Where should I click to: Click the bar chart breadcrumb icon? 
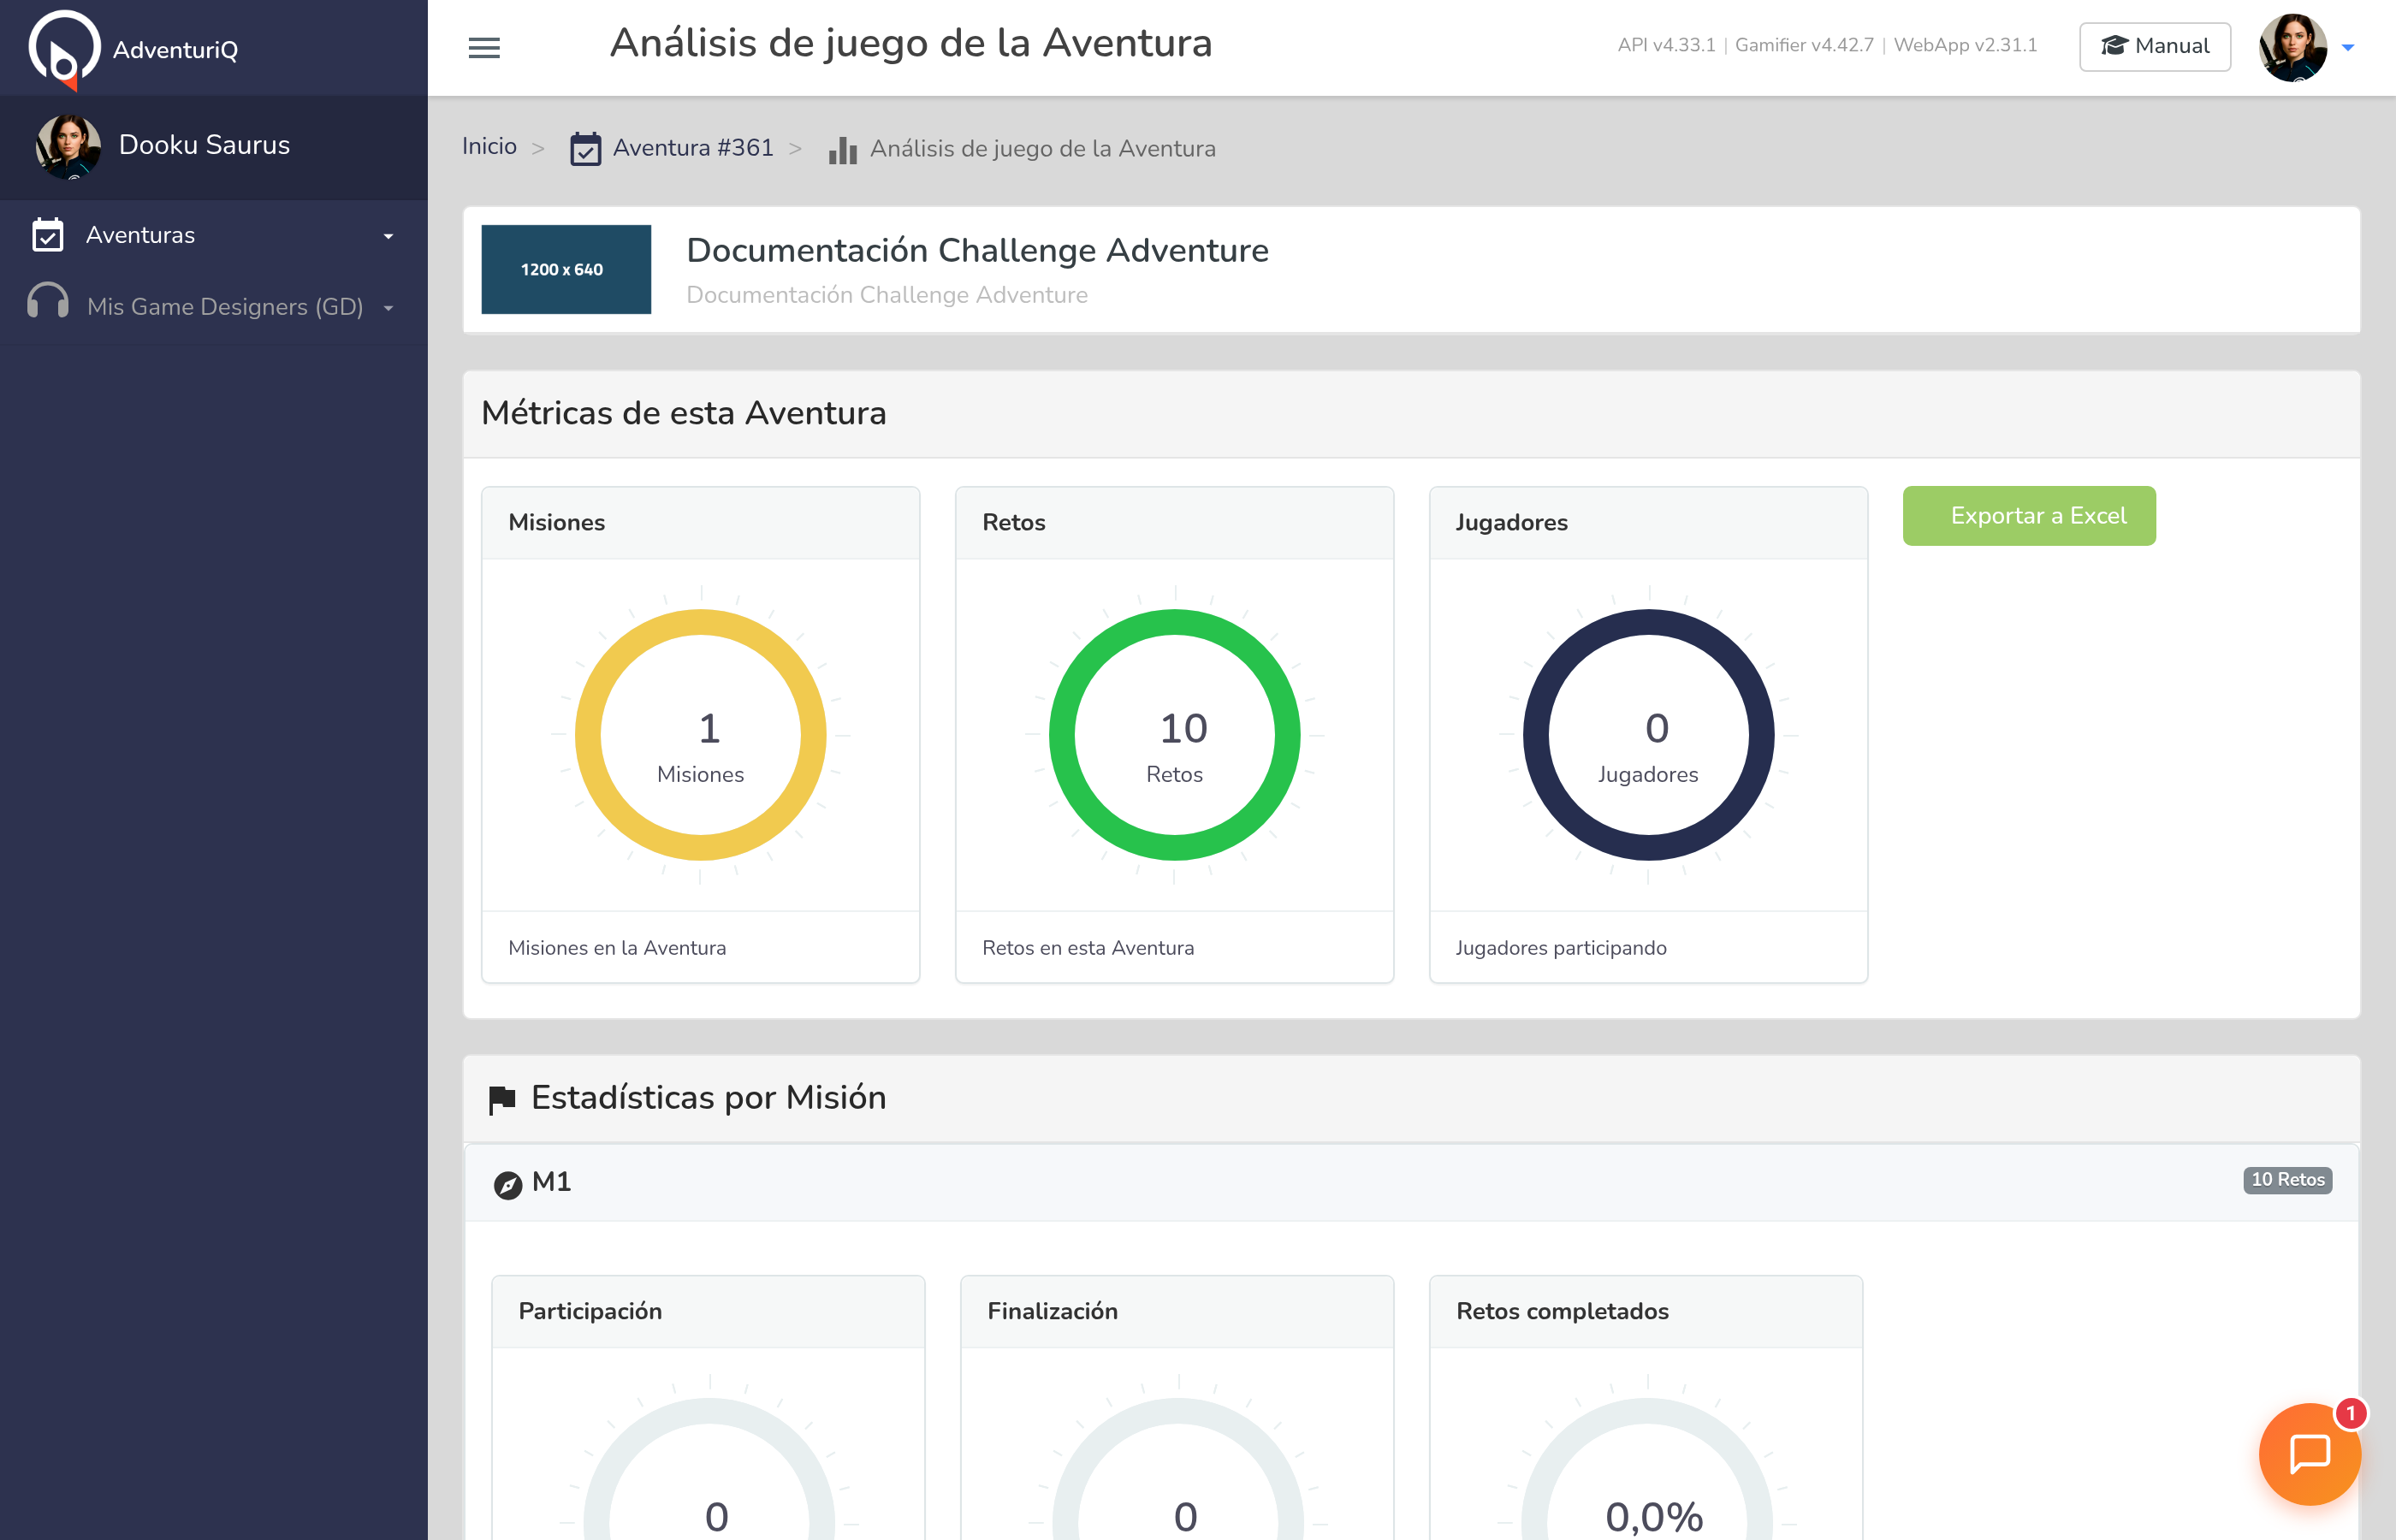point(843,150)
